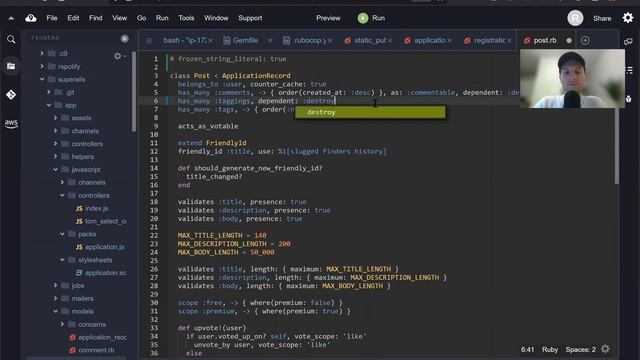Open editor settings gear in status bar
Image resolution: width=640 pixels, height=360 pixels.
[605, 349]
